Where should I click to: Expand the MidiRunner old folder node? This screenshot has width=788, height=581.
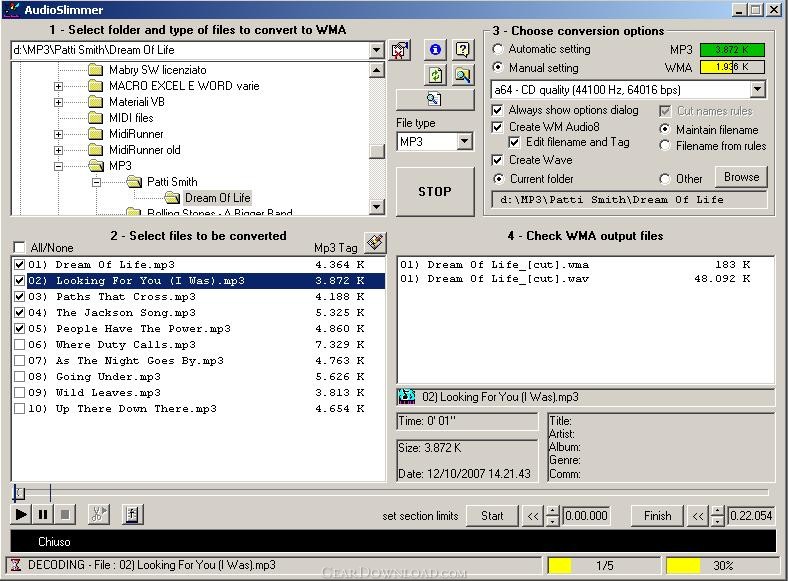[58, 150]
